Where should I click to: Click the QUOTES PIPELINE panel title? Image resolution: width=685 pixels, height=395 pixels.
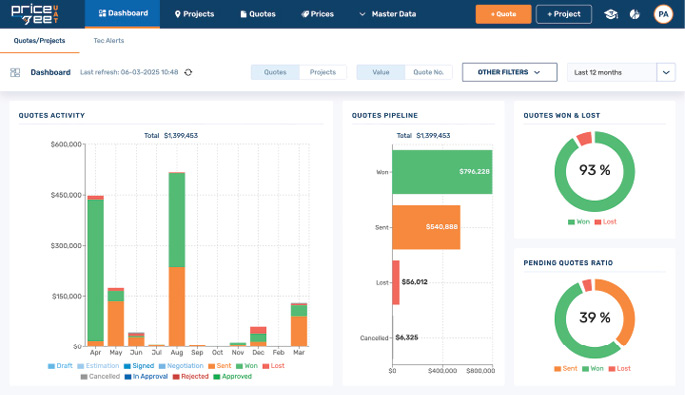385,115
